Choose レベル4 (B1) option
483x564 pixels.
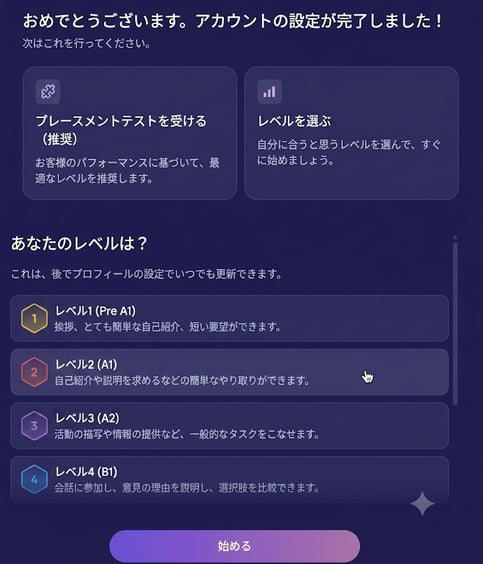pyautogui.click(x=229, y=478)
